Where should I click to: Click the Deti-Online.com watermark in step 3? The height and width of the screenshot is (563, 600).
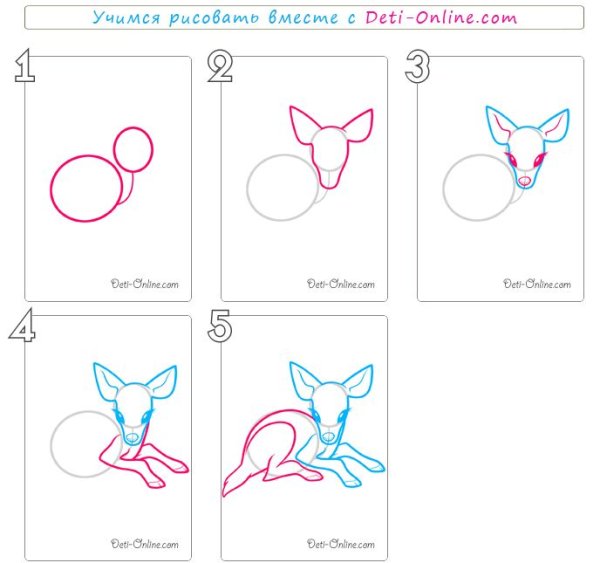(x=537, y=284)
